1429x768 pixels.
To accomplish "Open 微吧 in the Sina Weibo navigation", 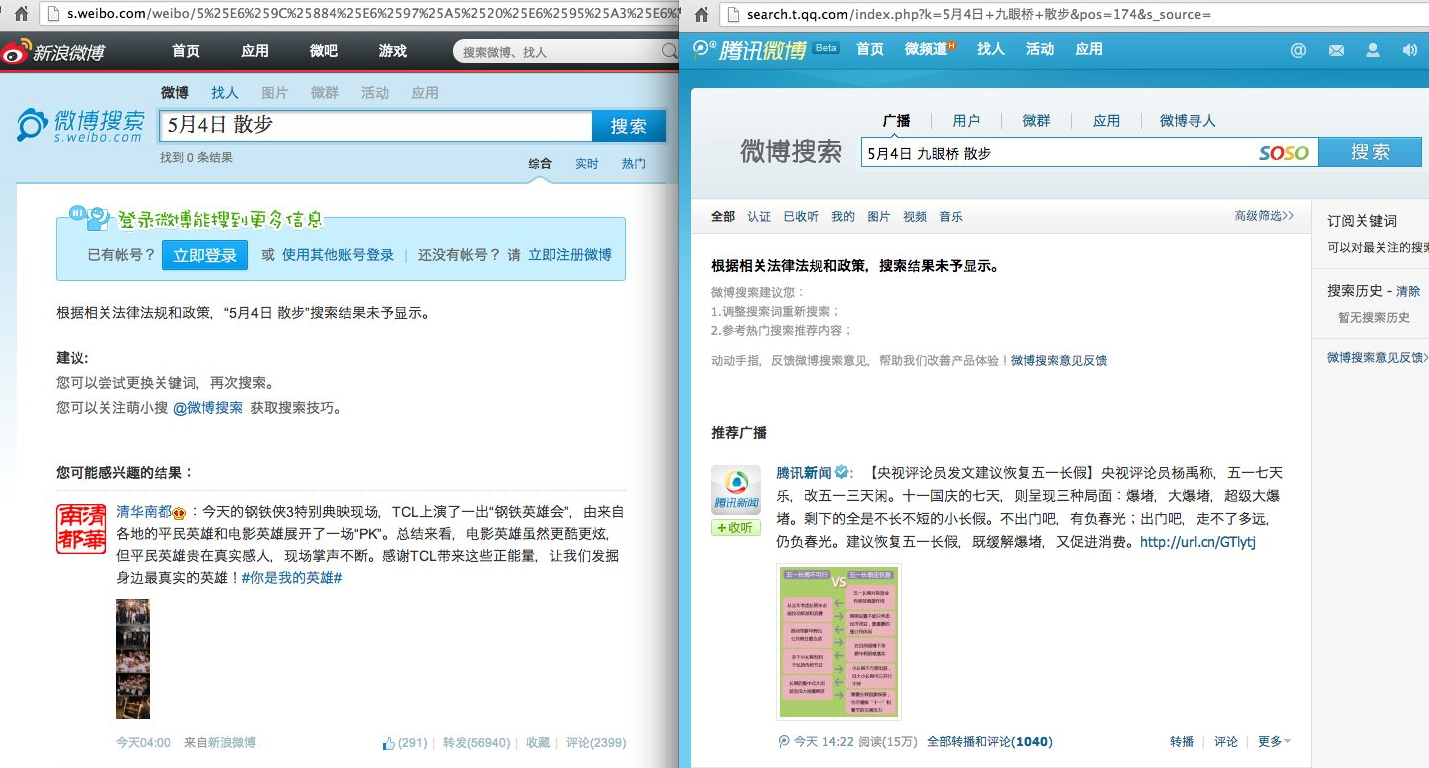I will (324, 51).
